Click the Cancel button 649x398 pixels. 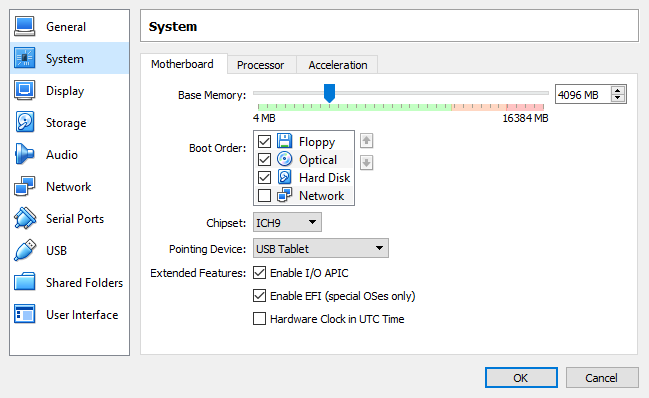[x=602, y=378]
